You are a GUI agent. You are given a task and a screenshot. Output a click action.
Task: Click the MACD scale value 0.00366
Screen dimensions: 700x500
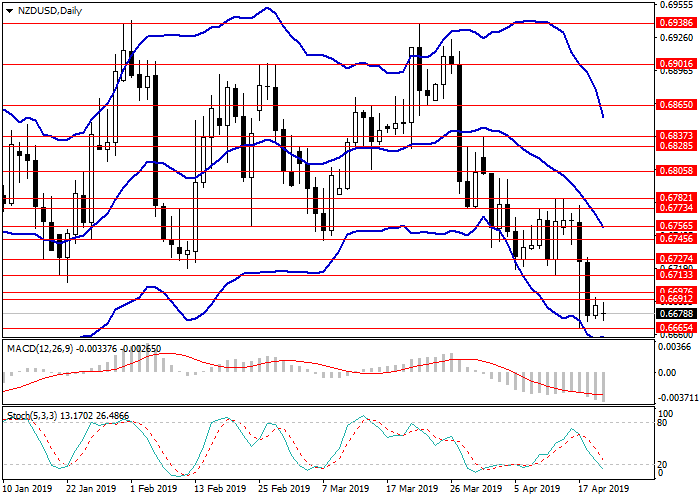[x=675, y=347]
